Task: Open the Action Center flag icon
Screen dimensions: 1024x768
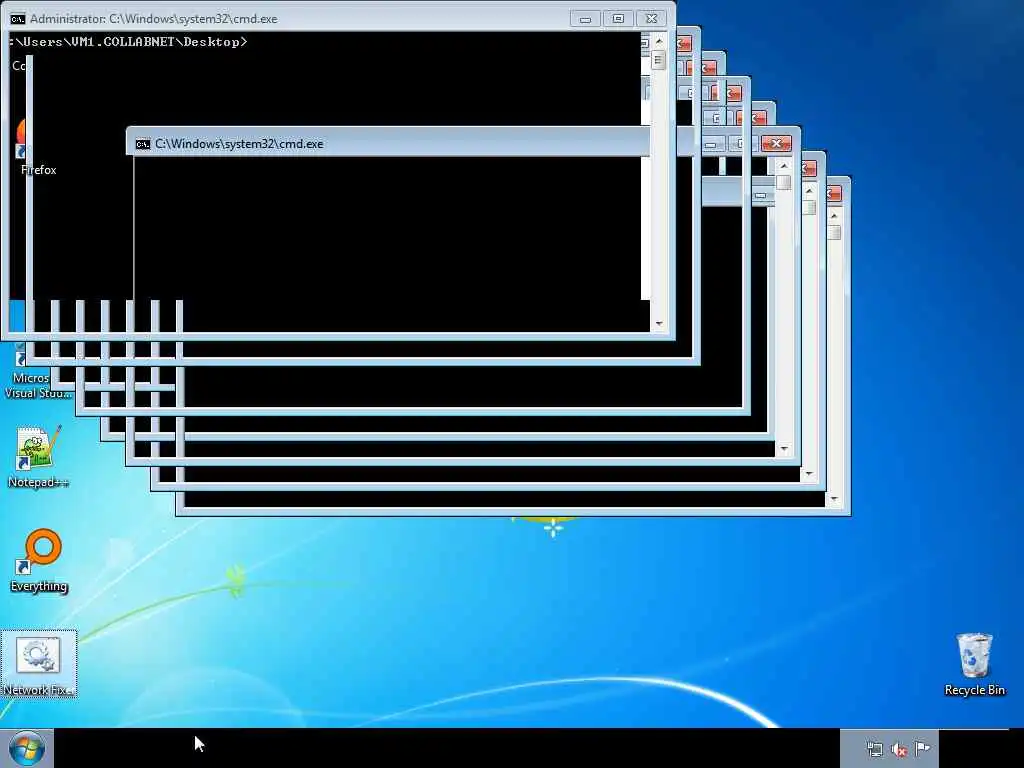Action: point(922,748)
